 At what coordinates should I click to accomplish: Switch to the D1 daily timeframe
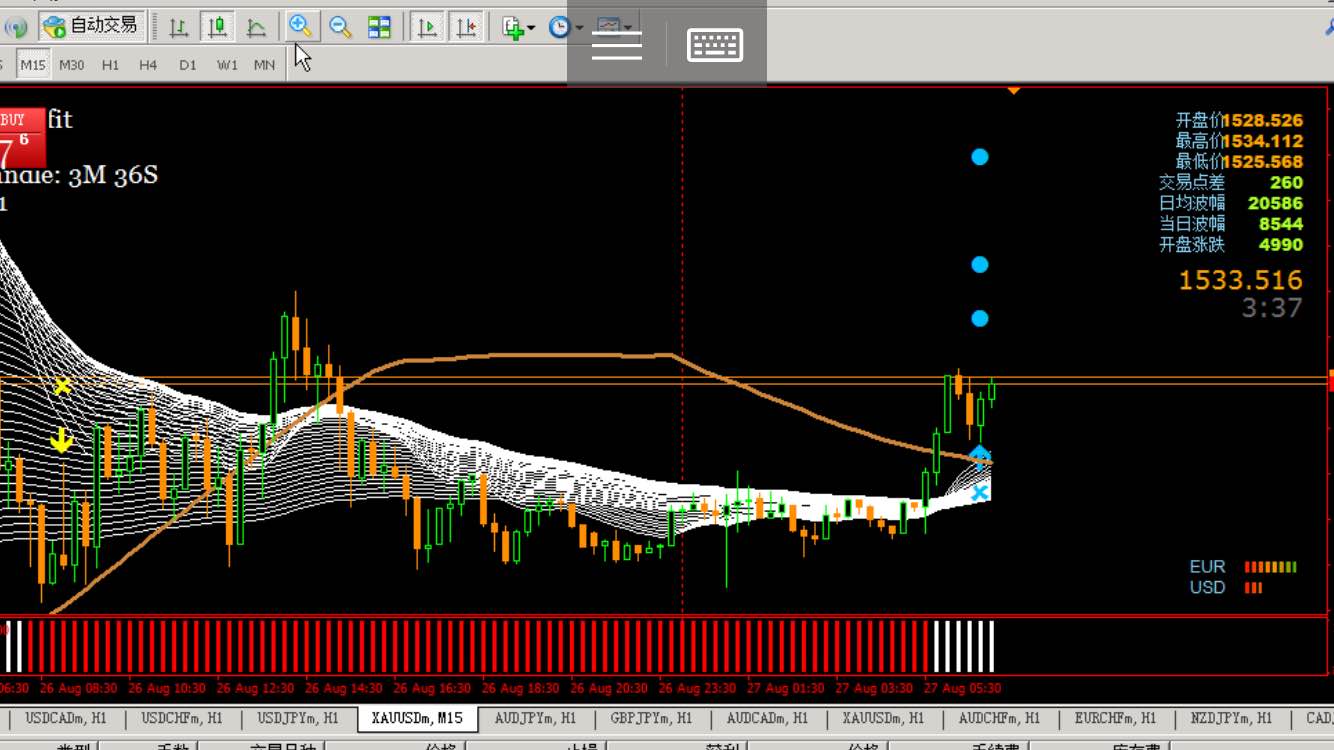[188, 65]
